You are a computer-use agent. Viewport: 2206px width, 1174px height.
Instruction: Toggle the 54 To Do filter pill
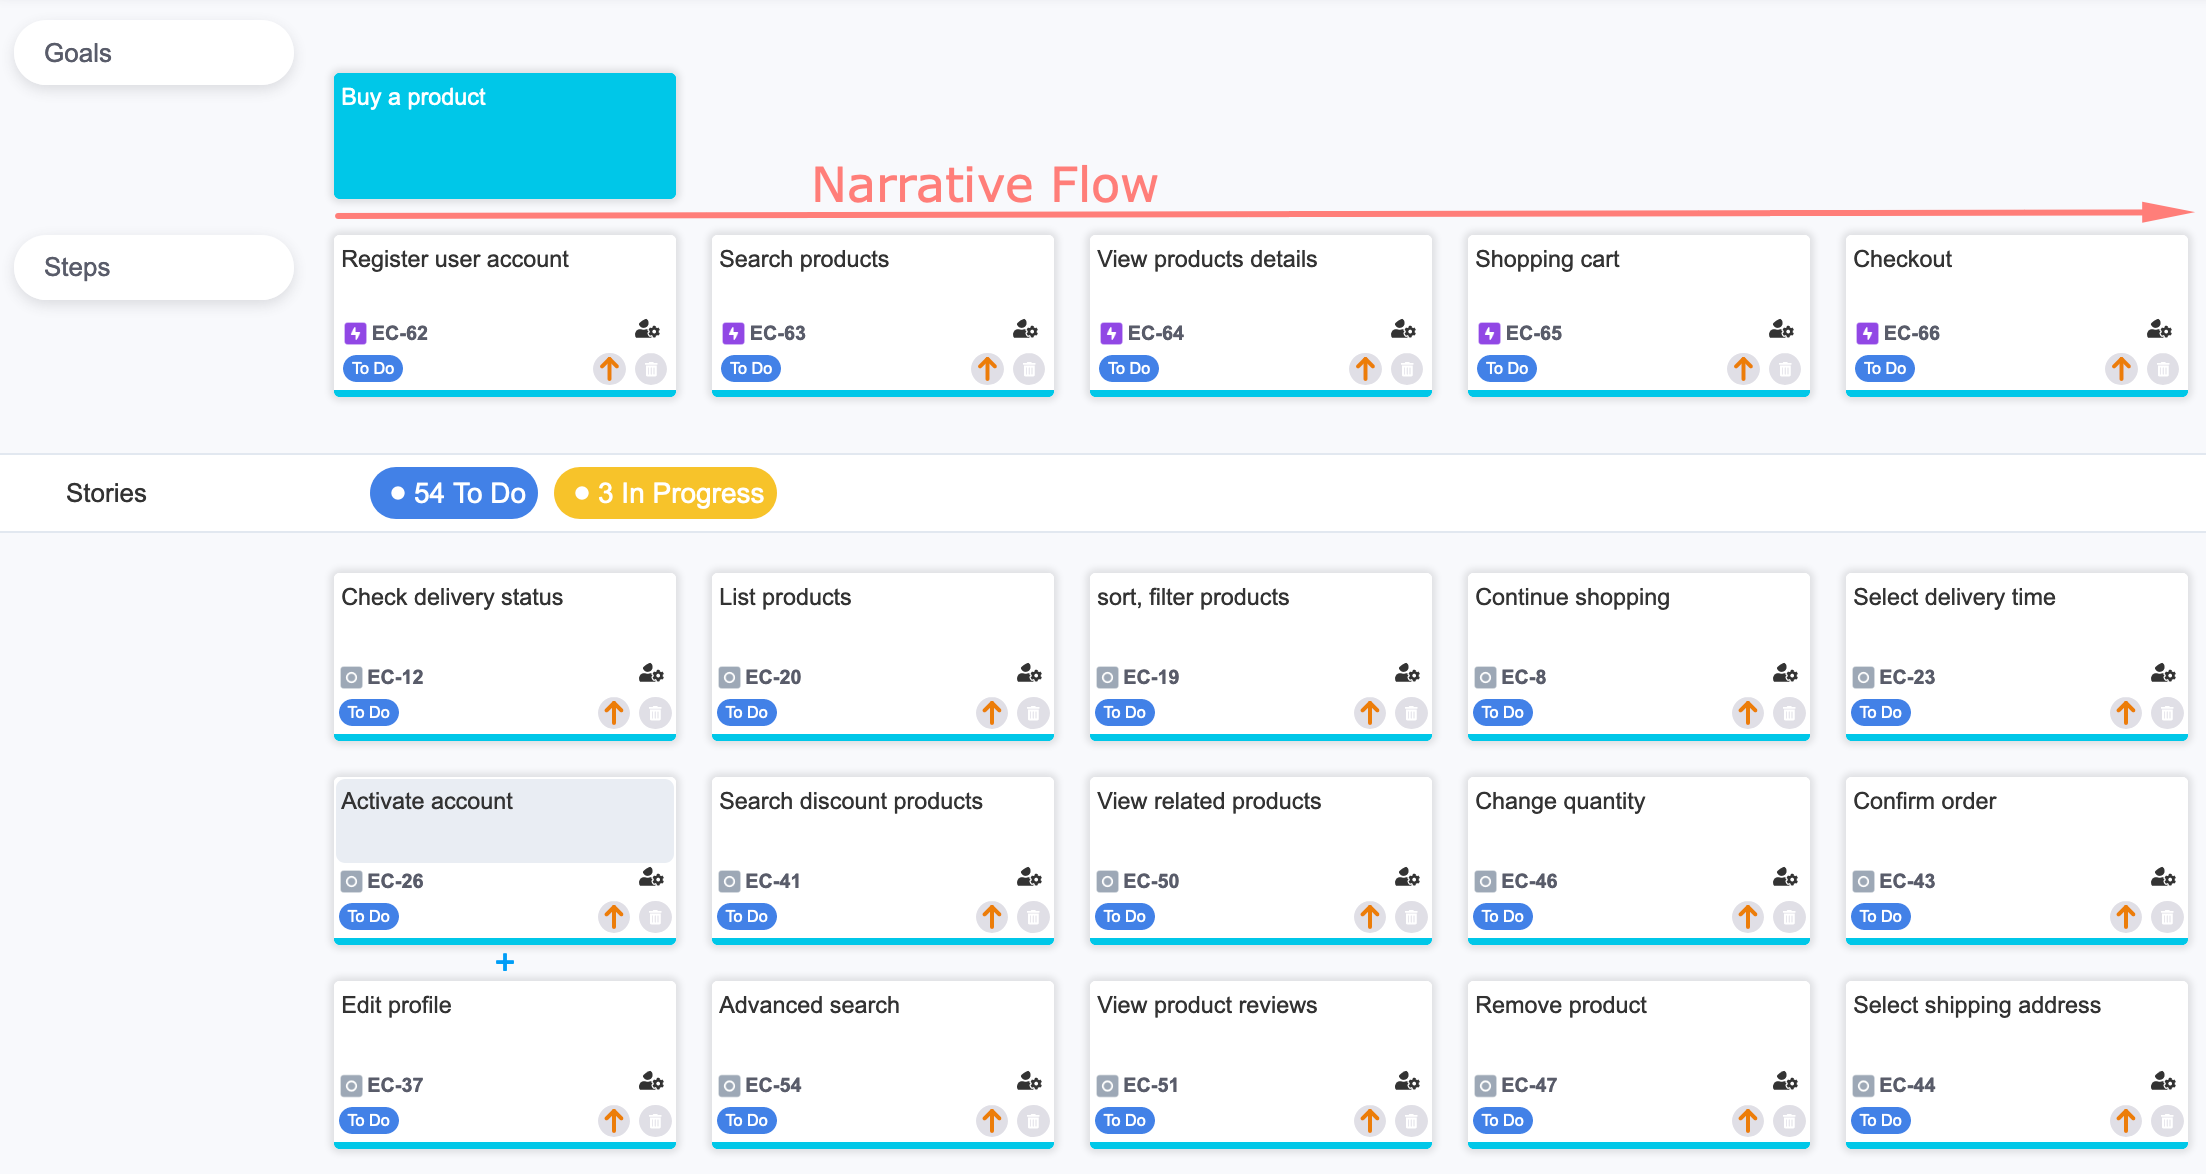(x=454, y=492)
